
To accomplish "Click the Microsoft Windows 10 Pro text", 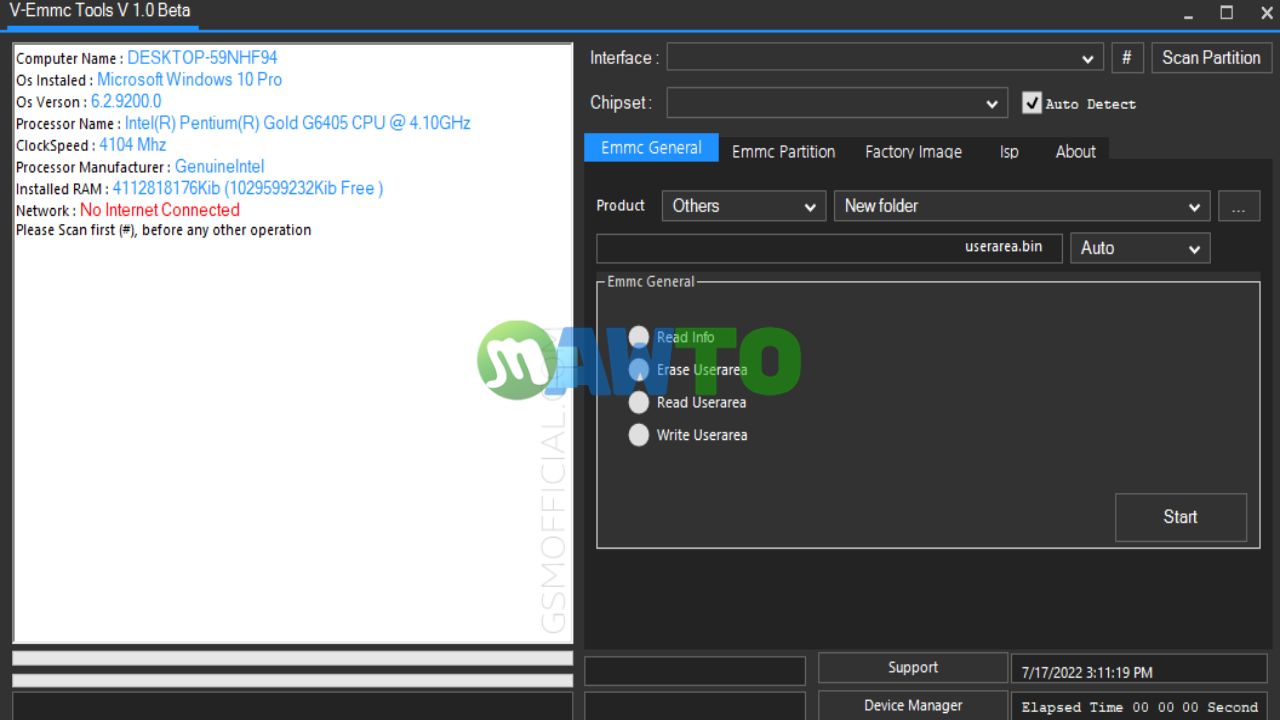I will pos(189,80).
